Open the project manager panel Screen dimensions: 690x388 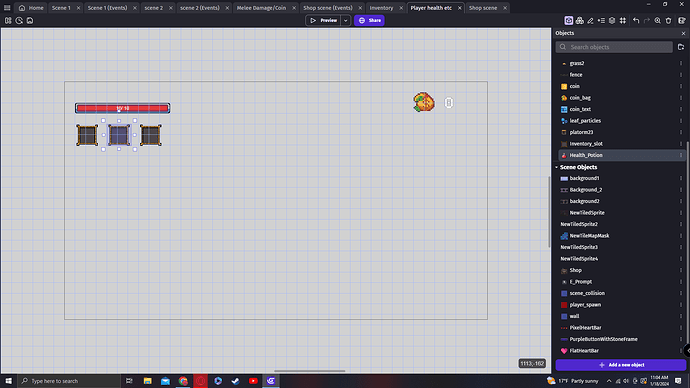8,20
